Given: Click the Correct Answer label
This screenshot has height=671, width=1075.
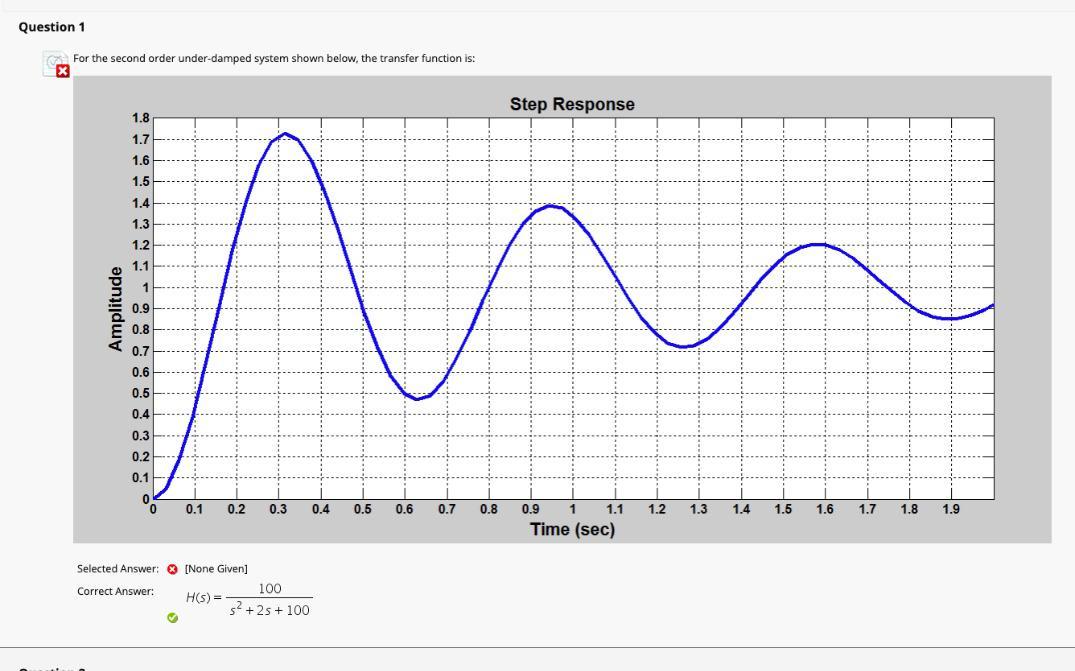Looking at the screenshot, I should pos(114,591).
